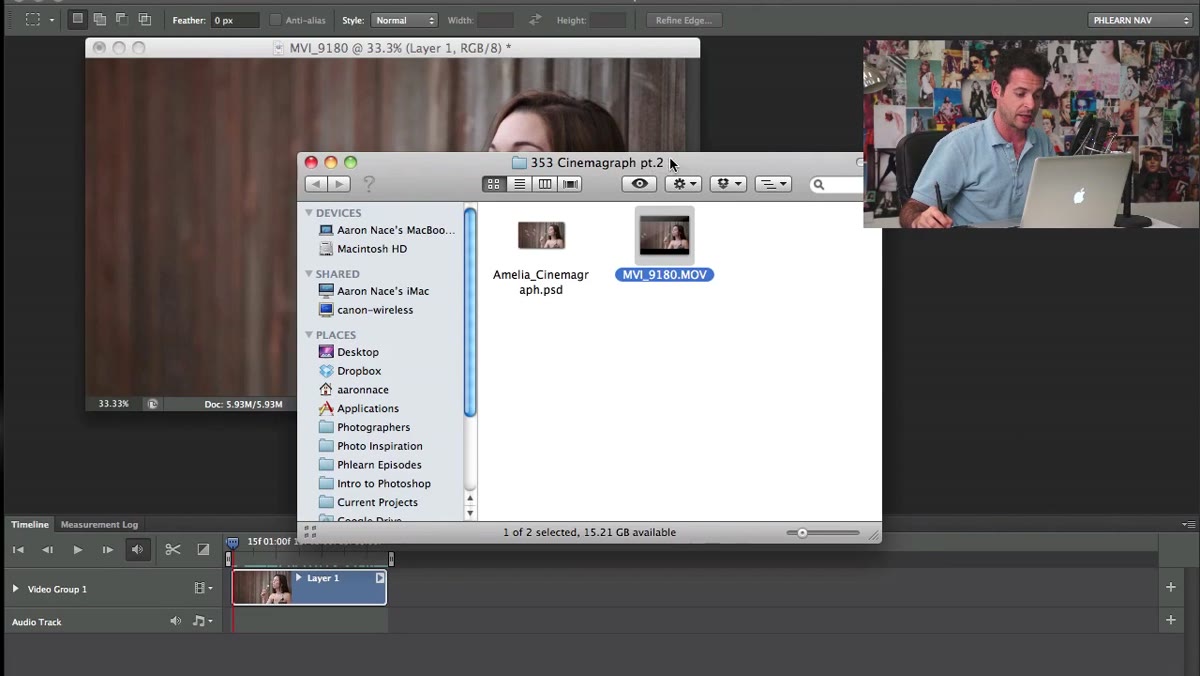Image resolution: width=1200 pixels, height=676 pixels.
Task: Enable the Anti-alias checkbox
Action: click(275, 20)
